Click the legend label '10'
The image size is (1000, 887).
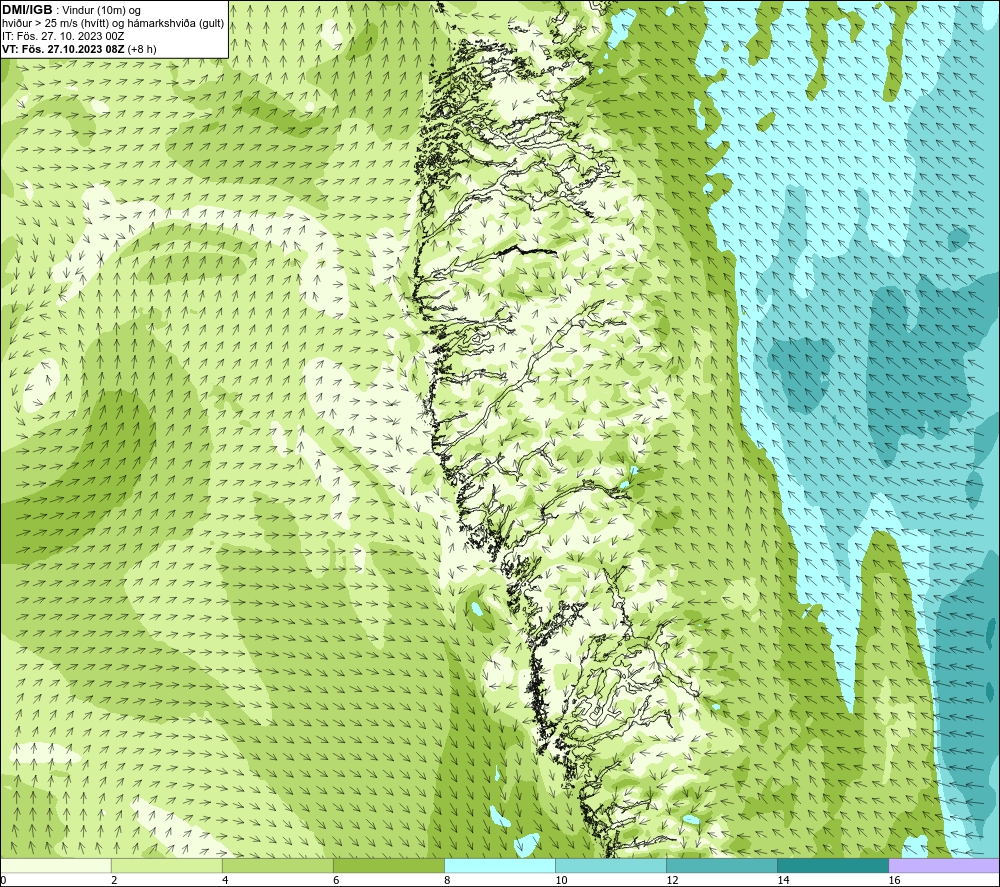pos(561,880)
